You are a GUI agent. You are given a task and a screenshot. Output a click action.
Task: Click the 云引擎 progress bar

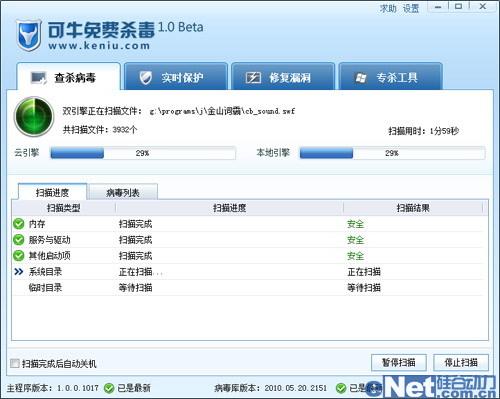(x=143, y=153)
